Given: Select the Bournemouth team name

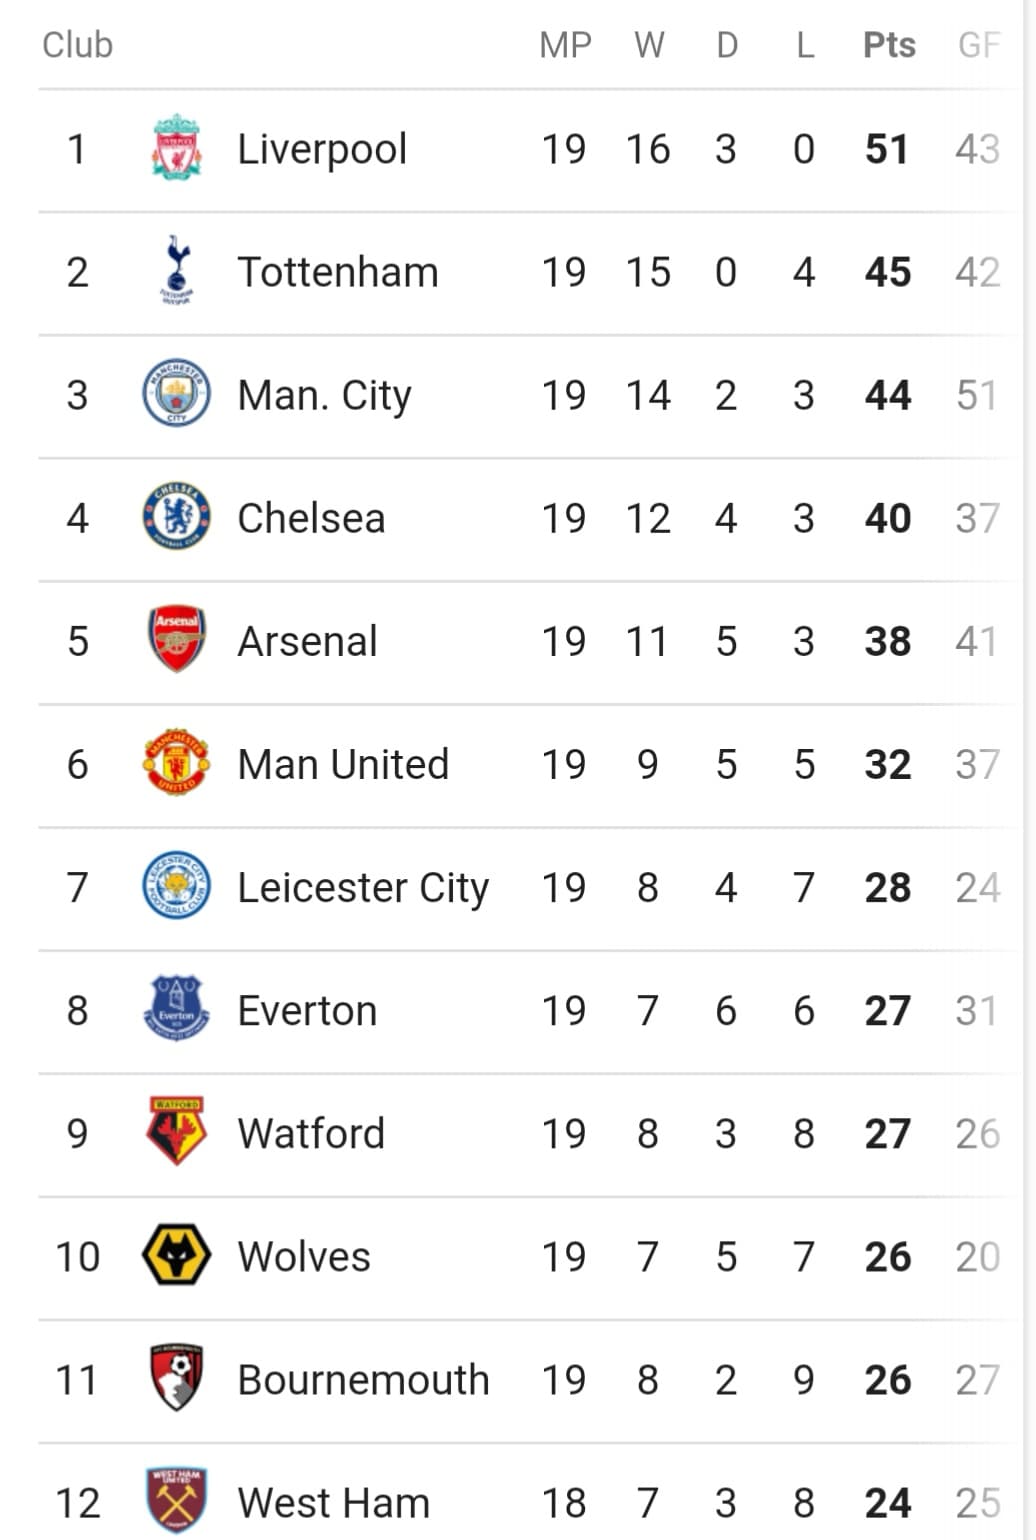Looking at the screenshot, I should tap(363, 1380).
